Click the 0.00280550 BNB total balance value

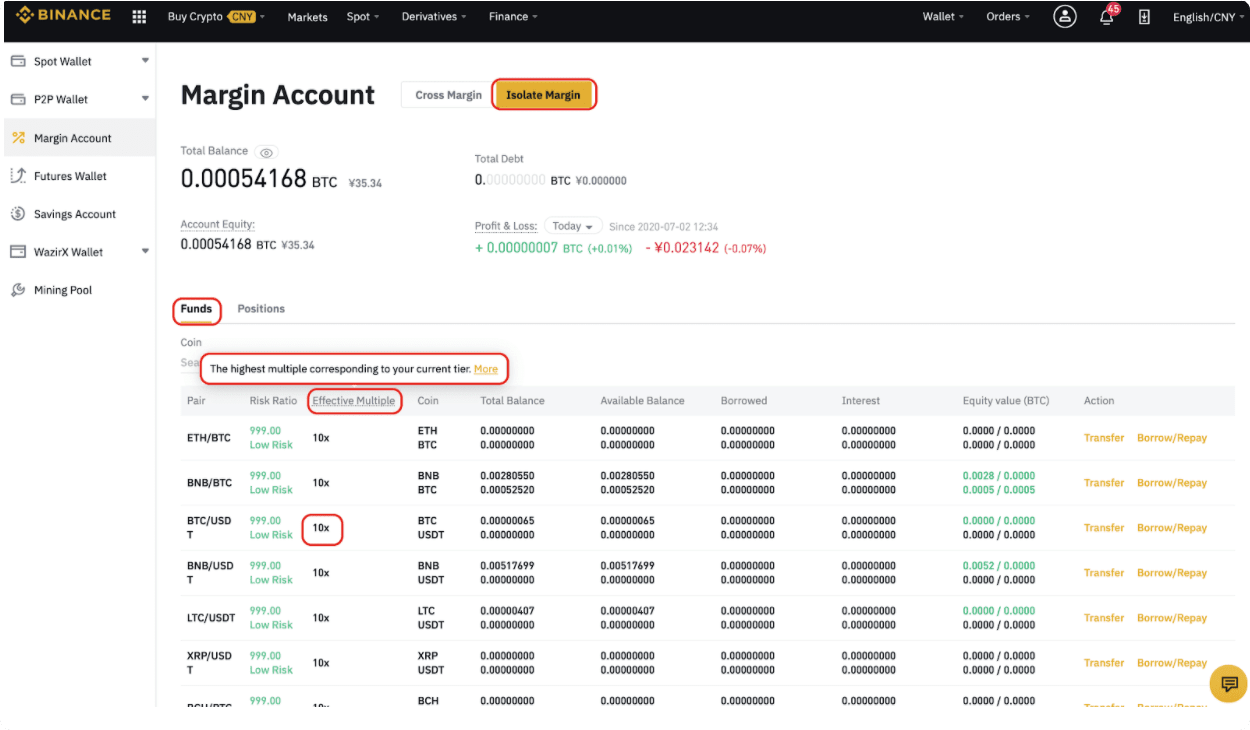click(507, 476)
